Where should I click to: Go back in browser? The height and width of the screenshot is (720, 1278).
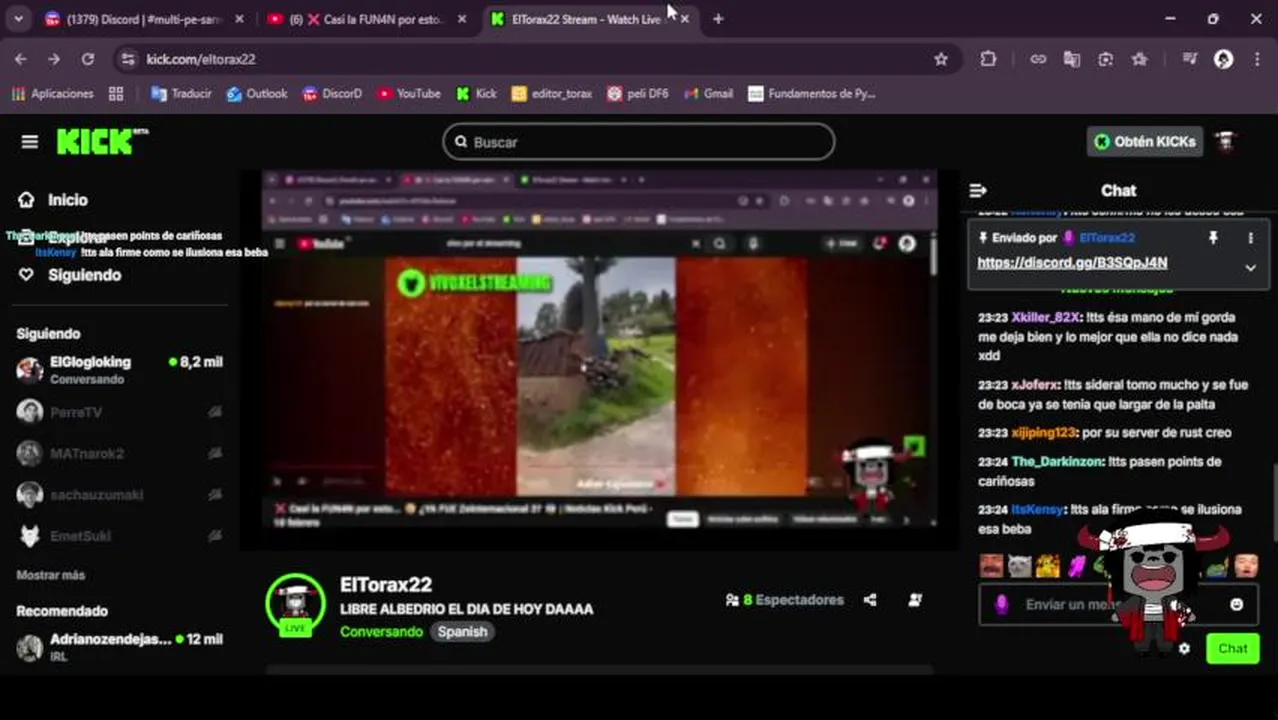point(21,59)
